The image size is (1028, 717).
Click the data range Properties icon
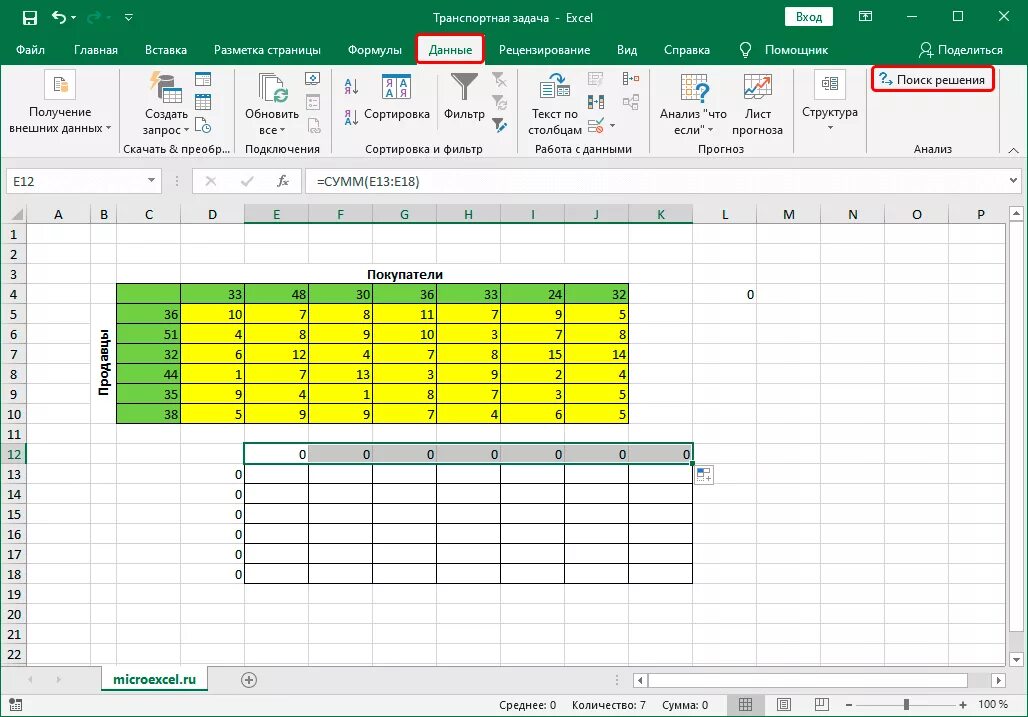pyautogui.click(x=313, y=102)
